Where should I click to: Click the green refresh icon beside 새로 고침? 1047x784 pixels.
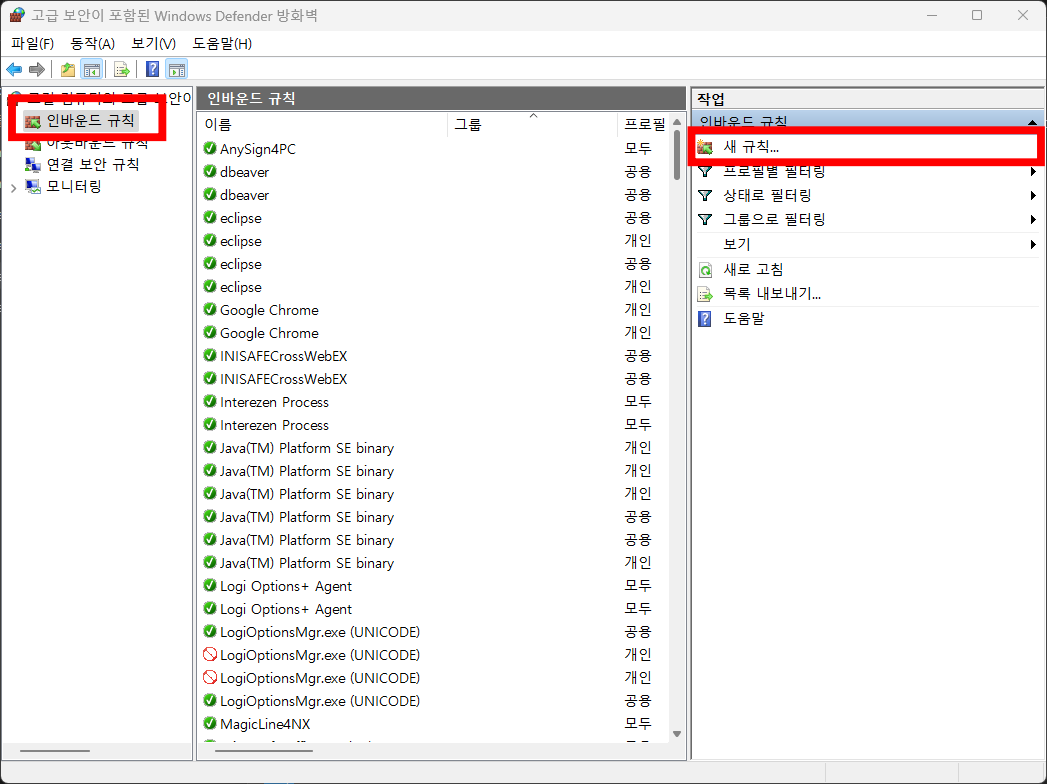tap(705, 270)
